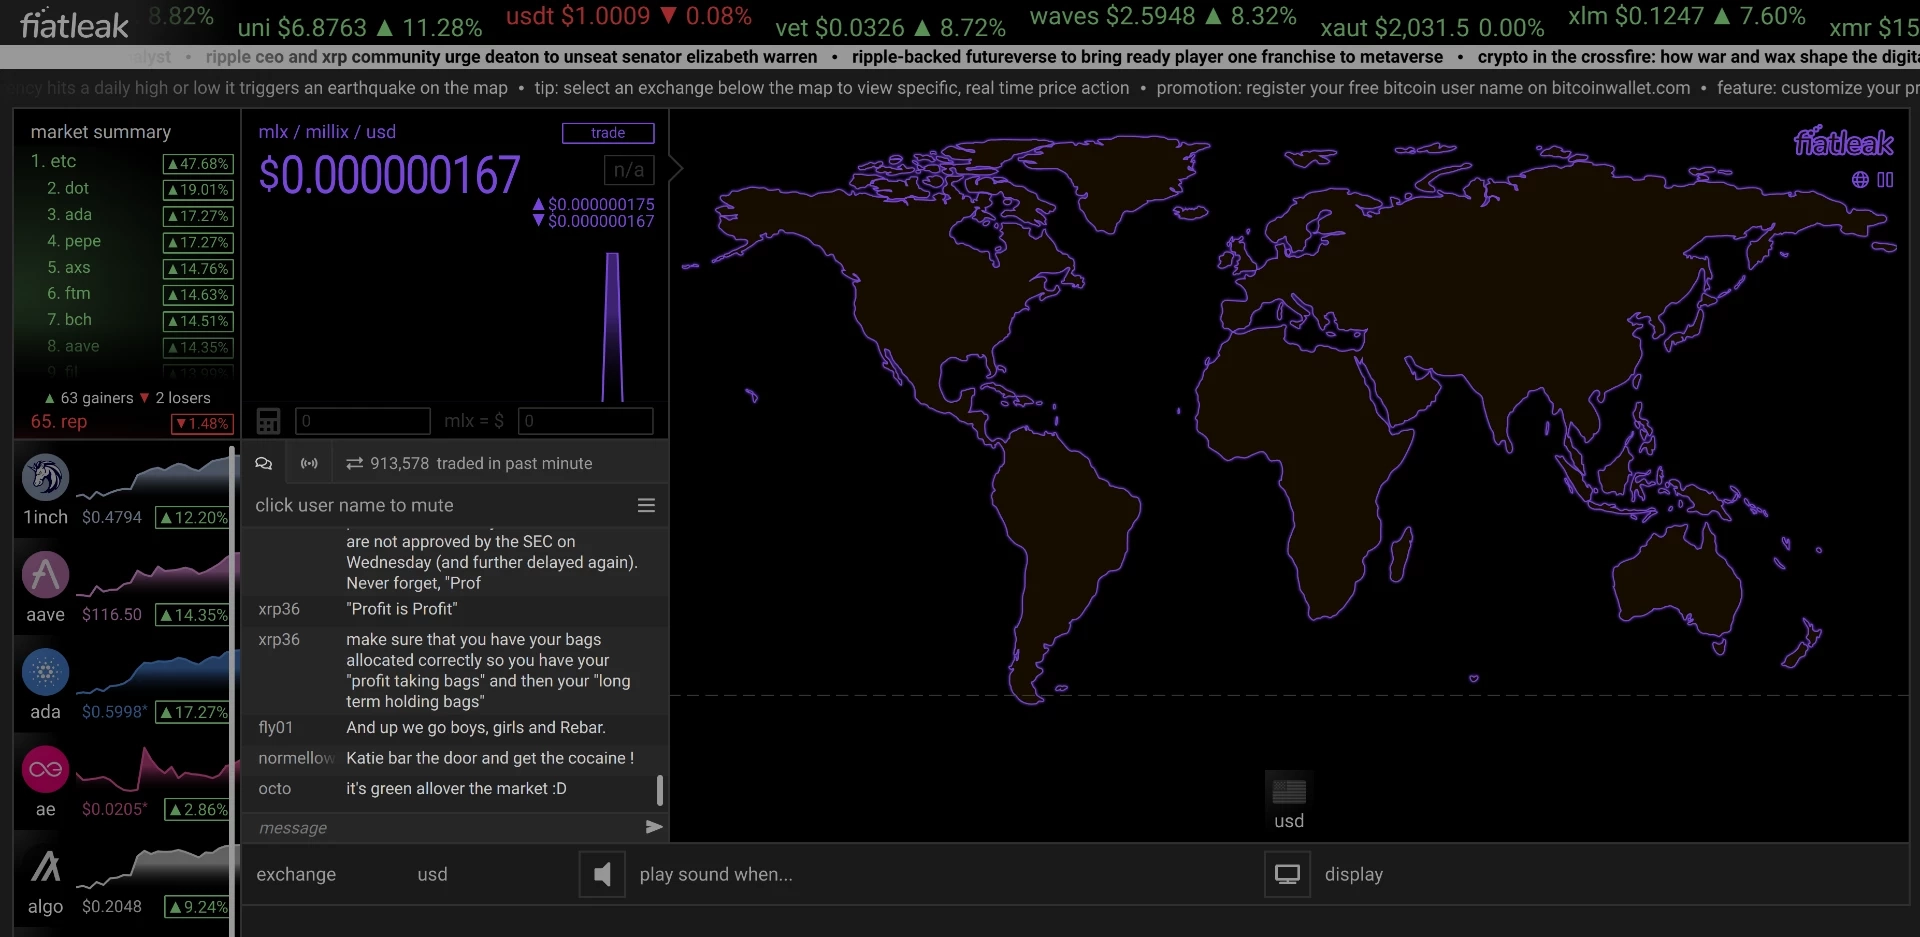Screen dimensions: 1920x937
Task: Open the live broadcast signal tab
Action: click(x=309, y=463)
